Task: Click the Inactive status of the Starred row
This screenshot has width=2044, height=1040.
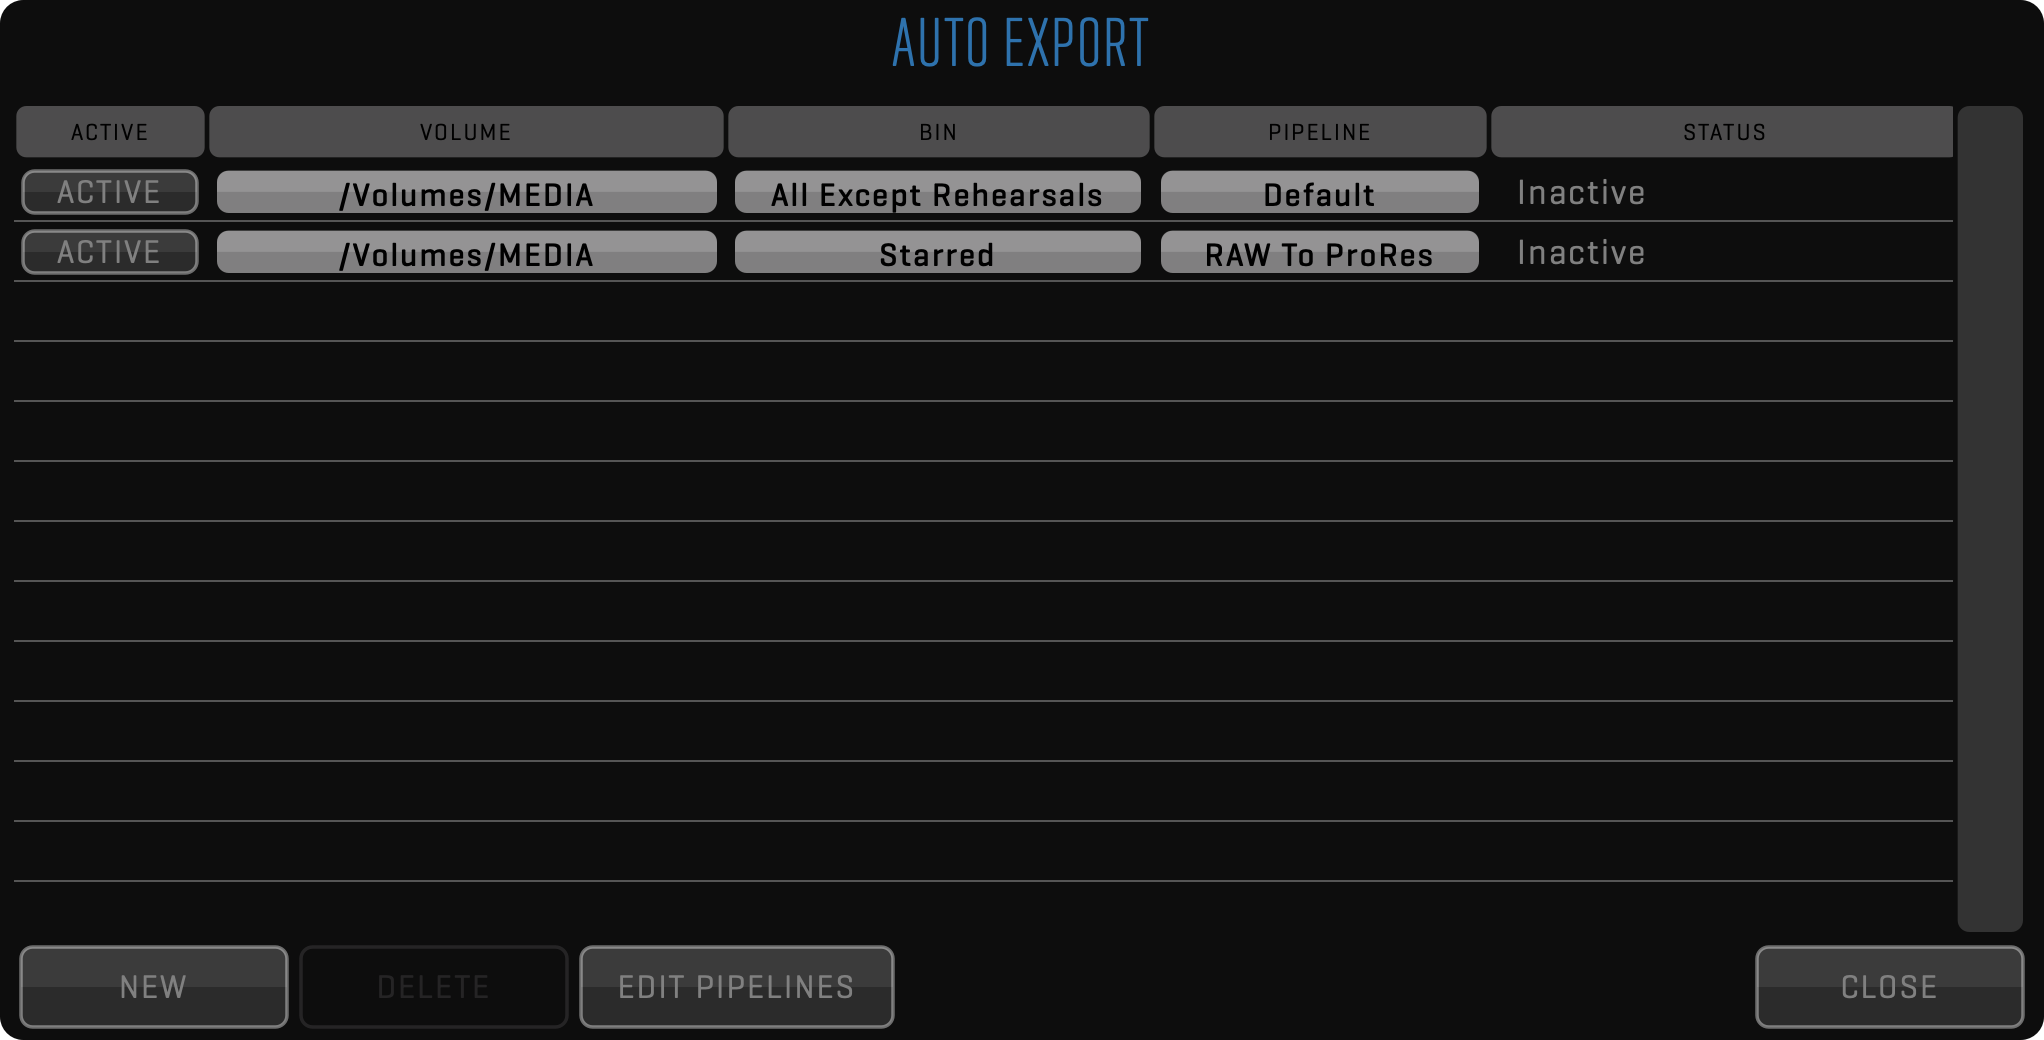Action: (x=1580, y=253)
